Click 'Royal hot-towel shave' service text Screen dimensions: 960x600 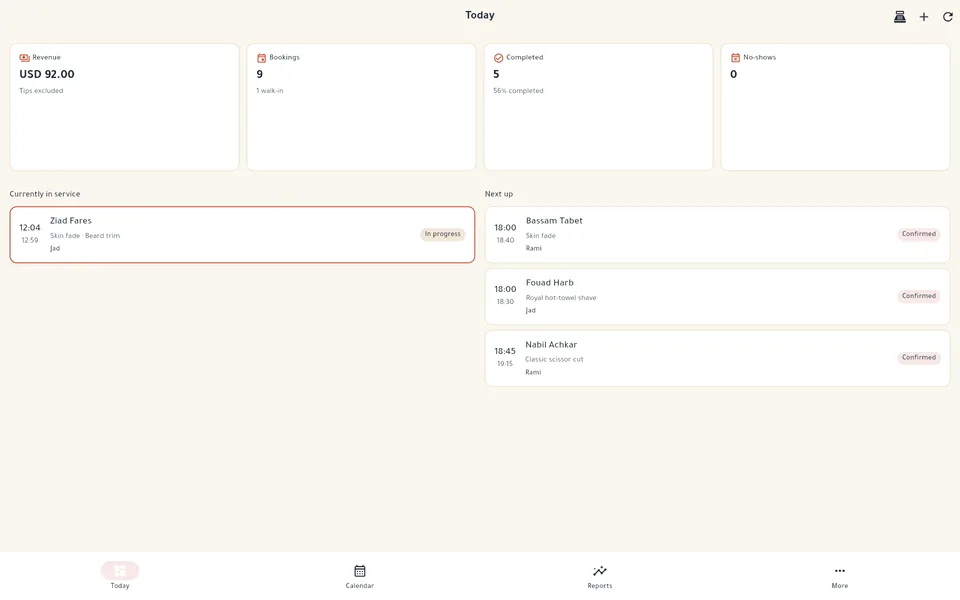tap(561, 298)
